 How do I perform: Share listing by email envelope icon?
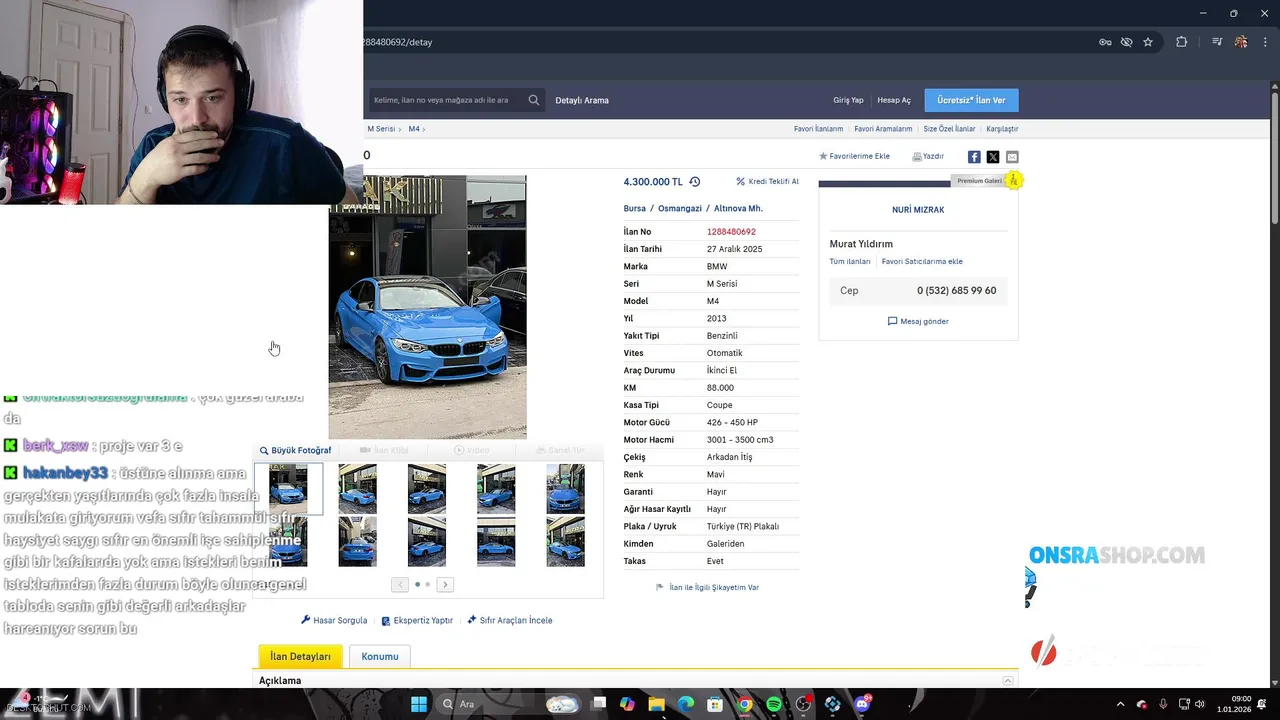click(1012, 157)
